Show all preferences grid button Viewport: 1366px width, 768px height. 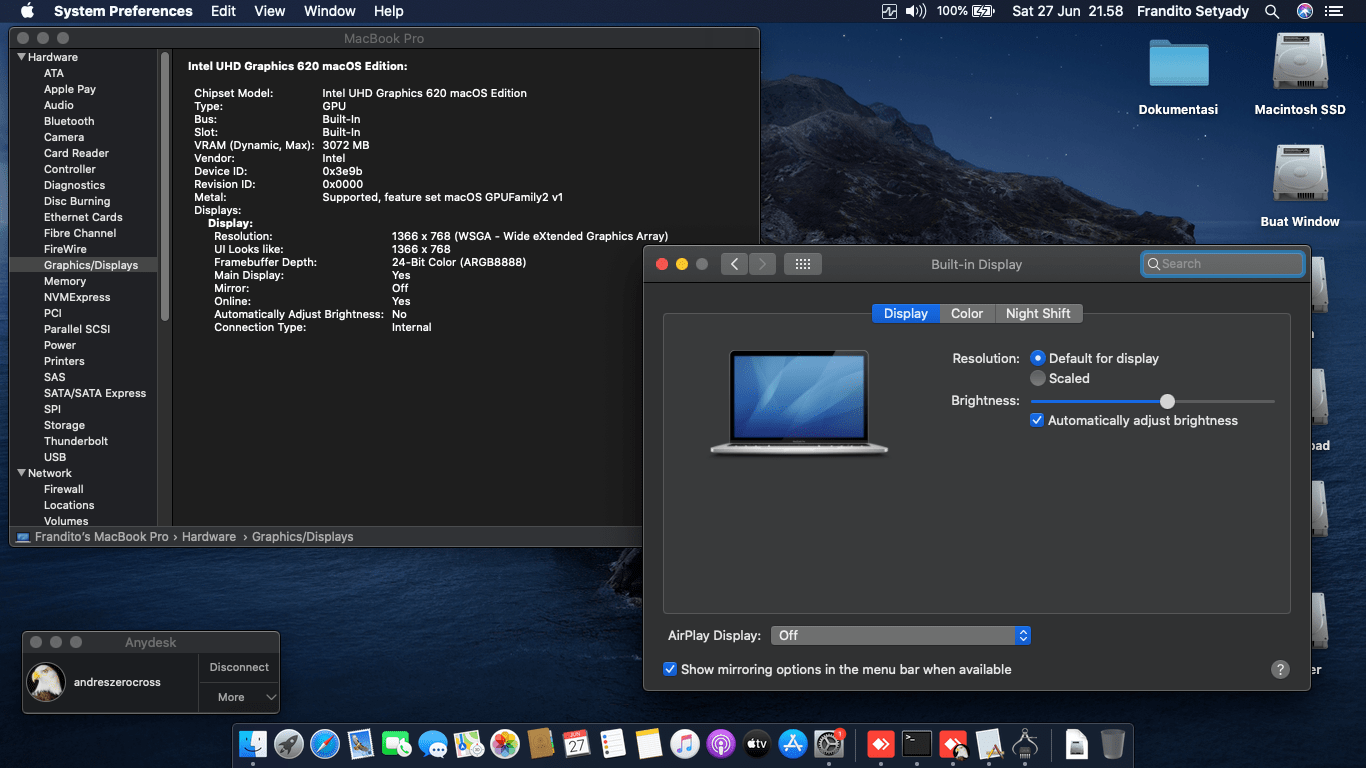click(803, 264)
